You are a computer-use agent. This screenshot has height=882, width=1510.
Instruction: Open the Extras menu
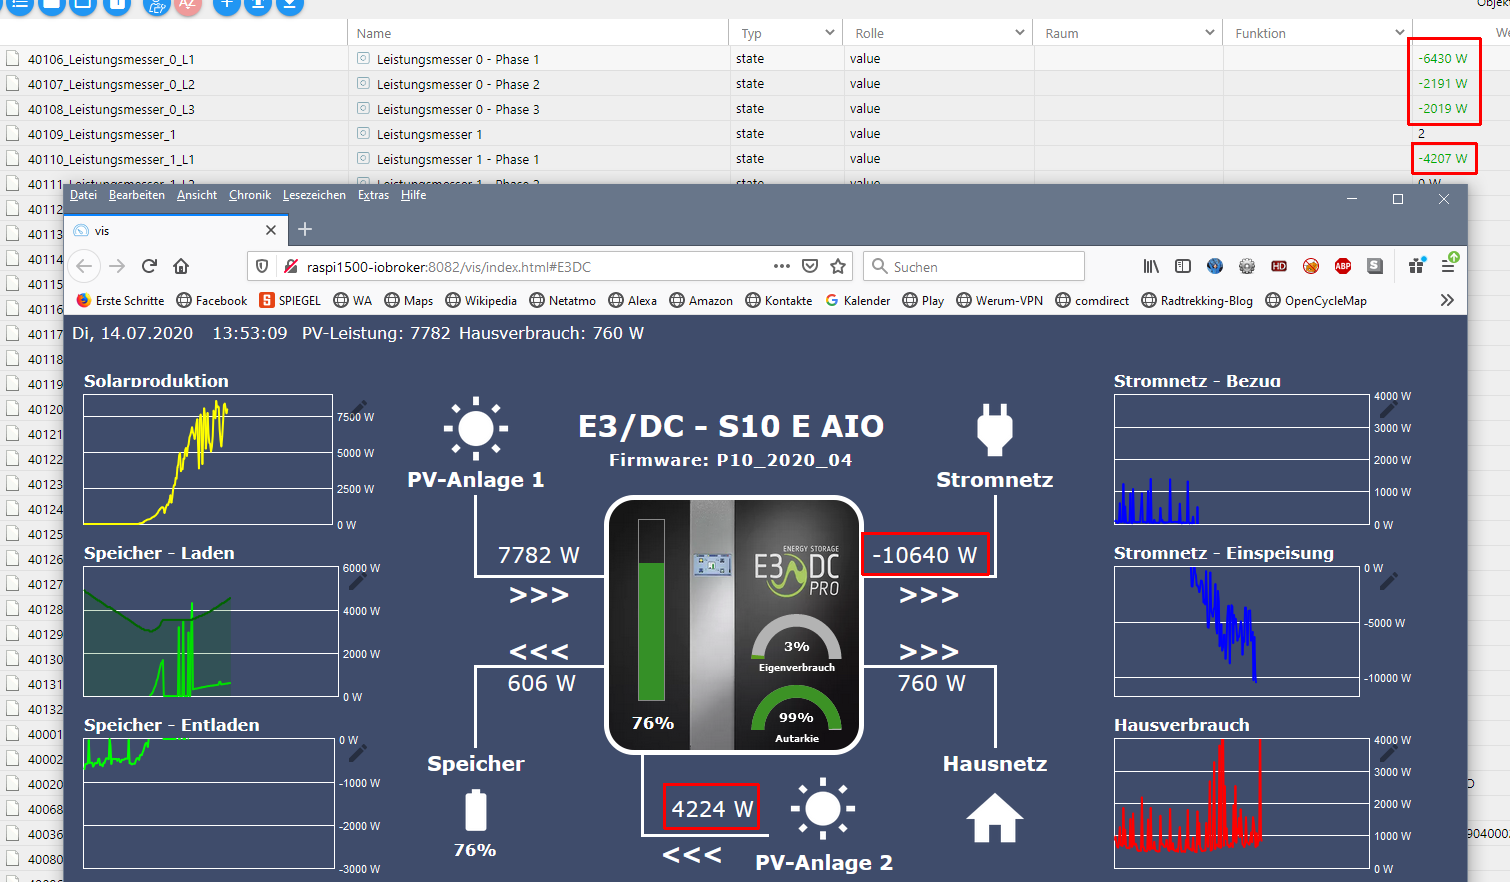tap(374, 195)
